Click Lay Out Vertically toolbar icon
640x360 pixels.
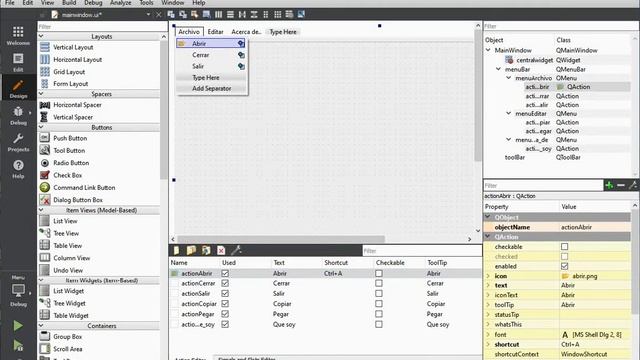(230, 15)
